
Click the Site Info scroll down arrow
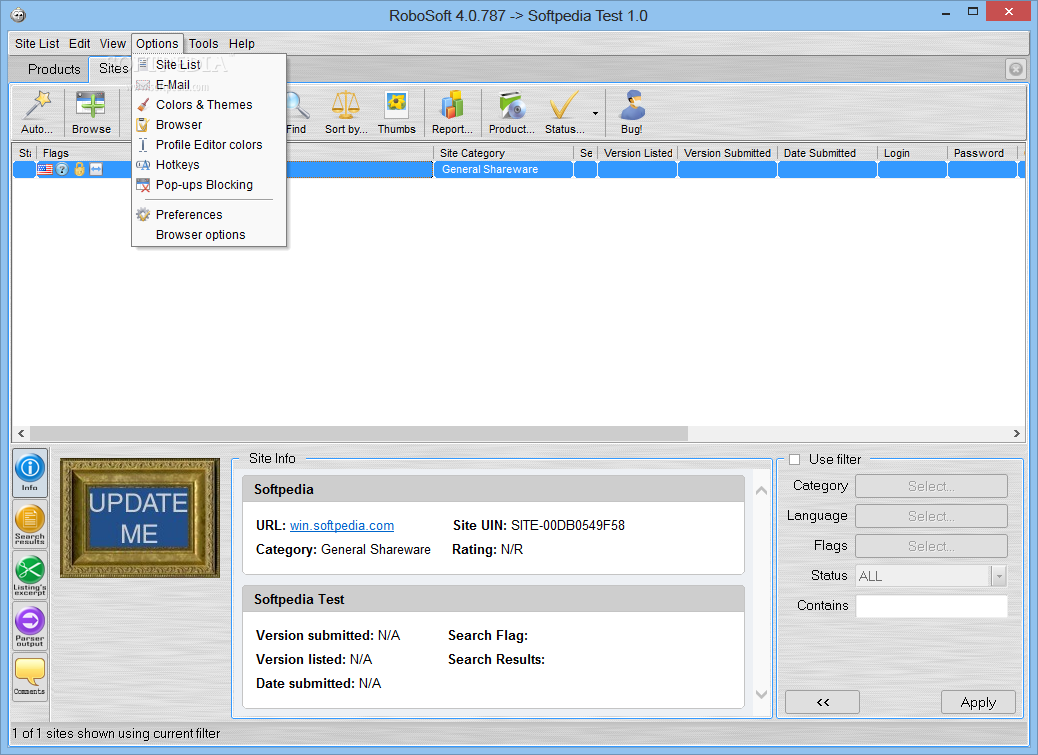(x=761, y=694)
